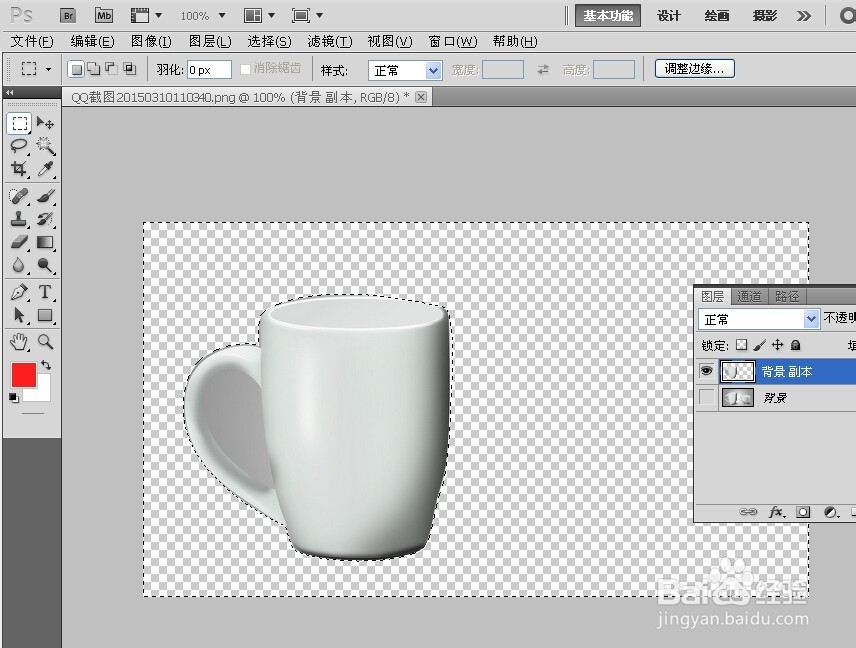
Task: Choose Intersect with selection mode
Action: (129, 68)
